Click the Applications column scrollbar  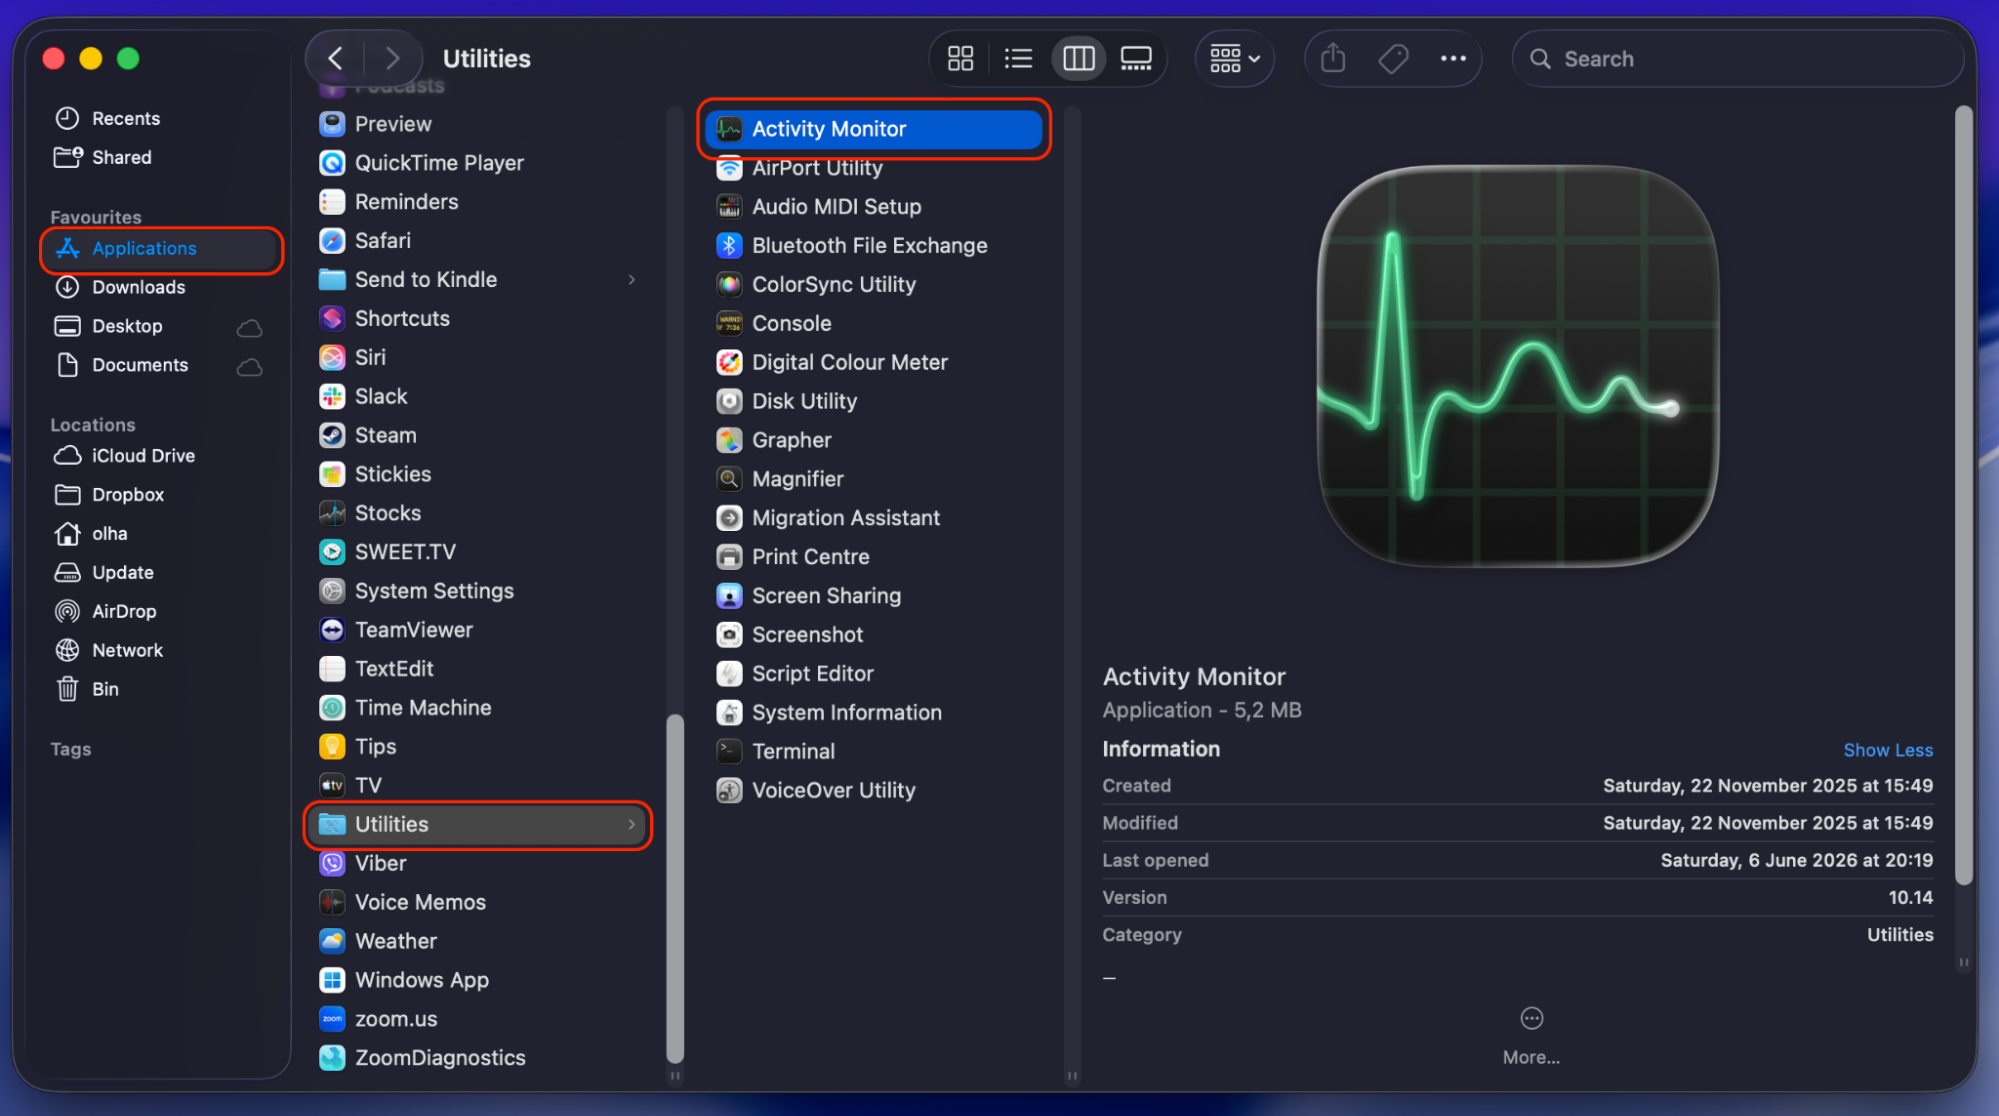[x=675, y=888]
